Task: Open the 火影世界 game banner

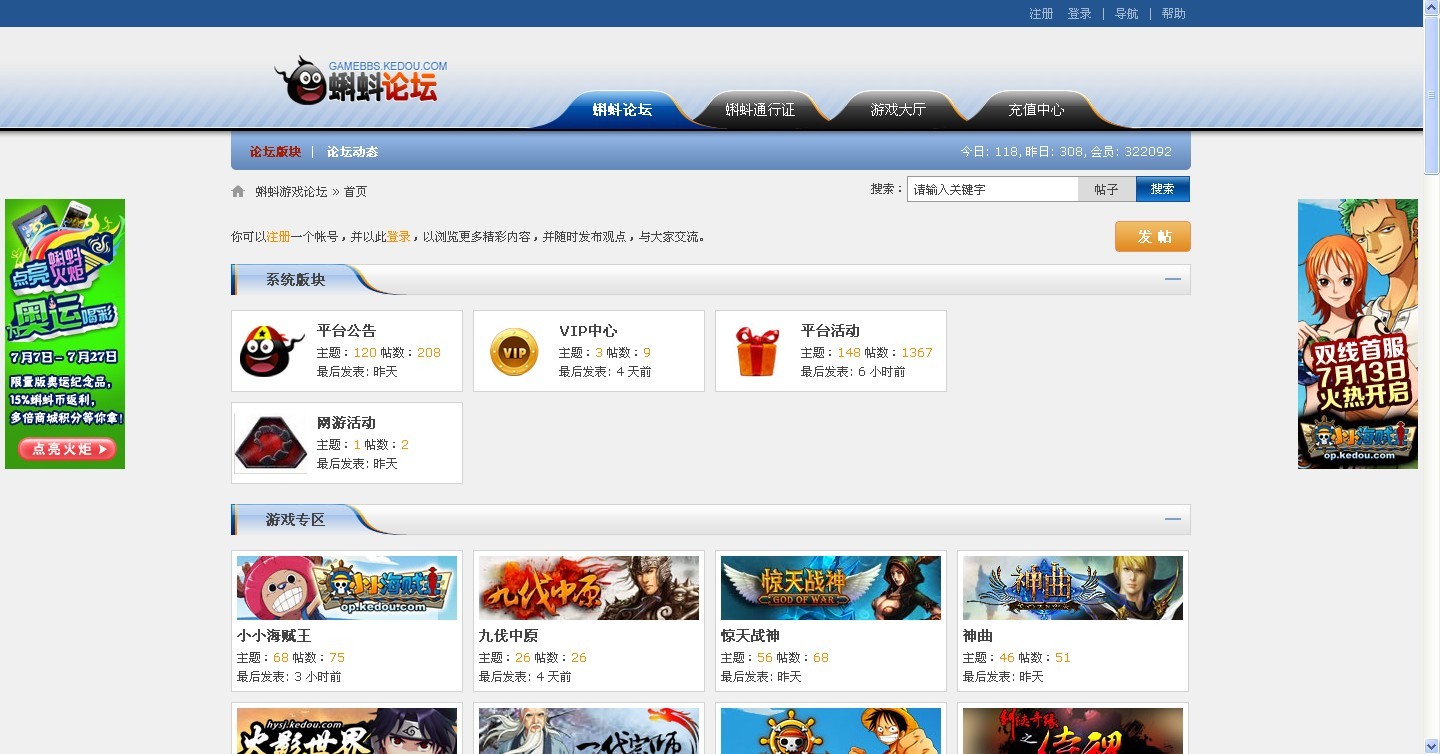Action: point(347,731)
